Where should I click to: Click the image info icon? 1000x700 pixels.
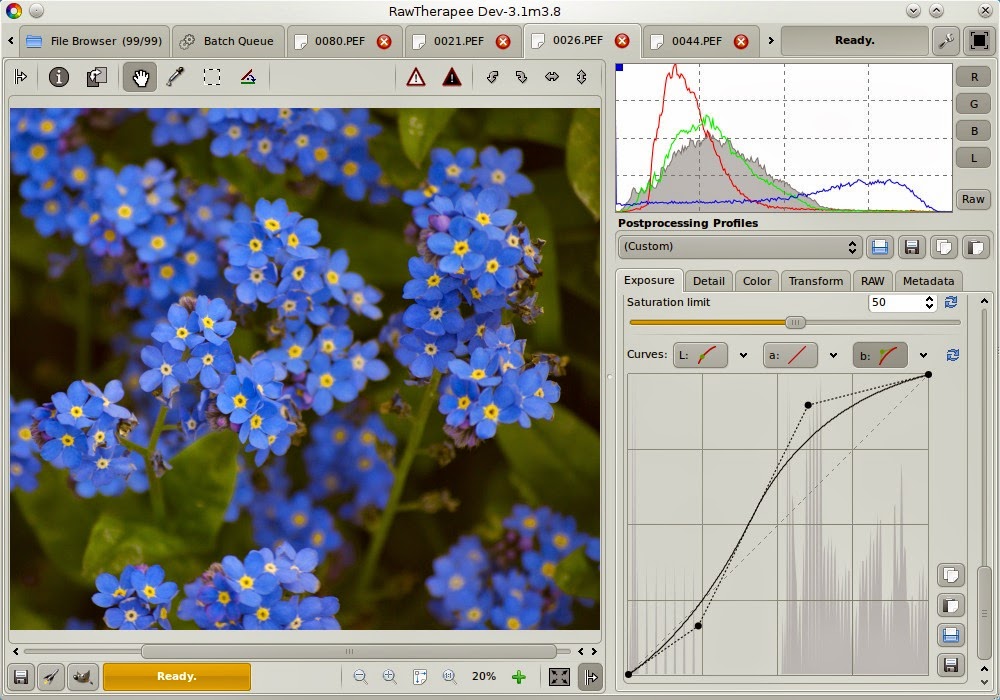59,77
